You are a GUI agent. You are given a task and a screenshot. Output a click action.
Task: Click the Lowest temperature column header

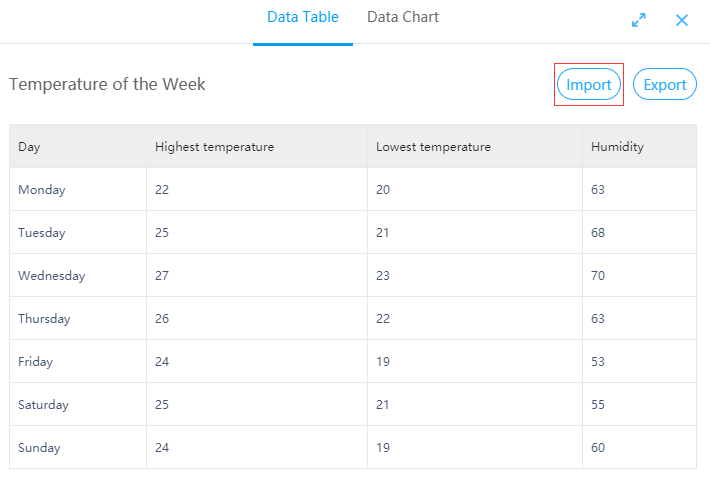(x=475, y=146)
